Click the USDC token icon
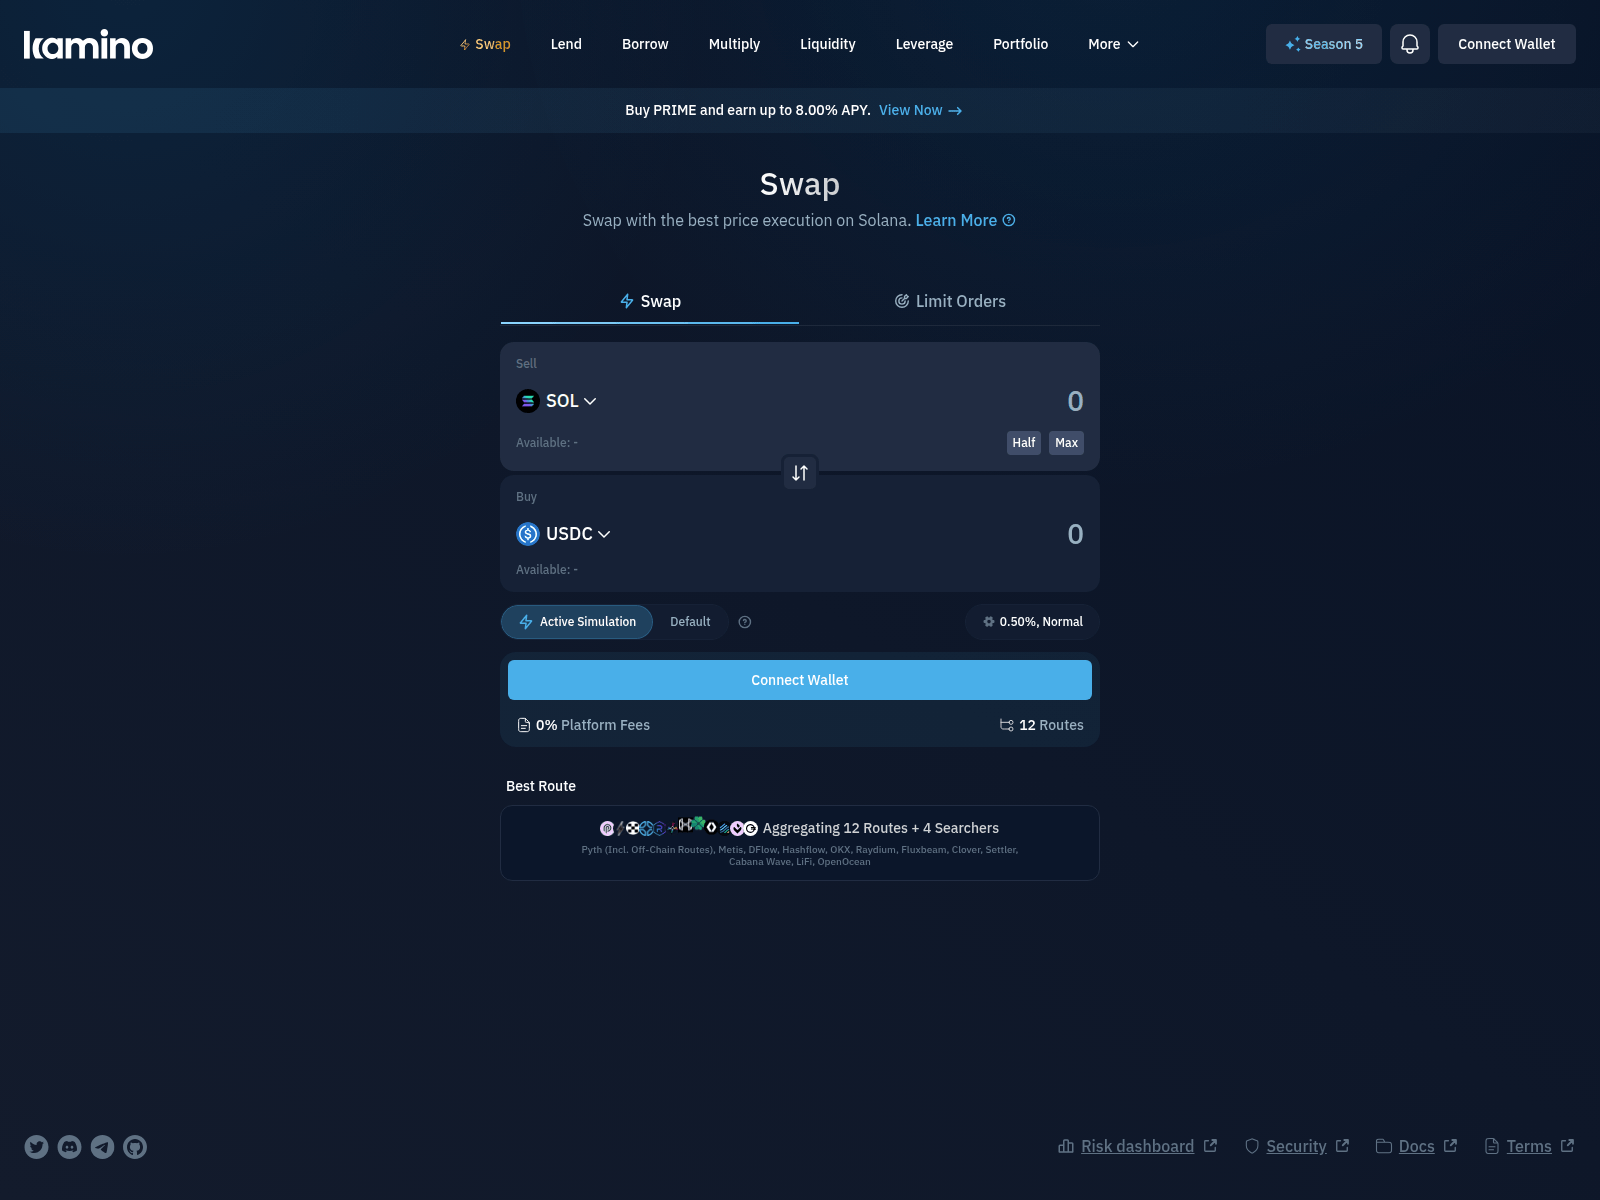This screenshot has height=1200, width=1600. click(x=528, y=534)
